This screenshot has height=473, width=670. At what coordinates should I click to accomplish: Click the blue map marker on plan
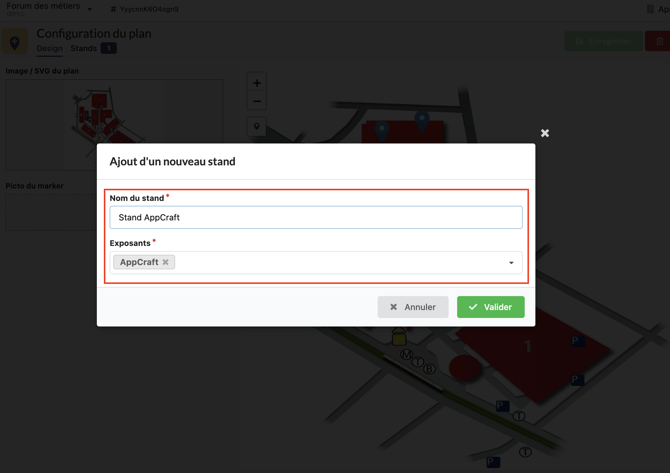pos(422,120)
